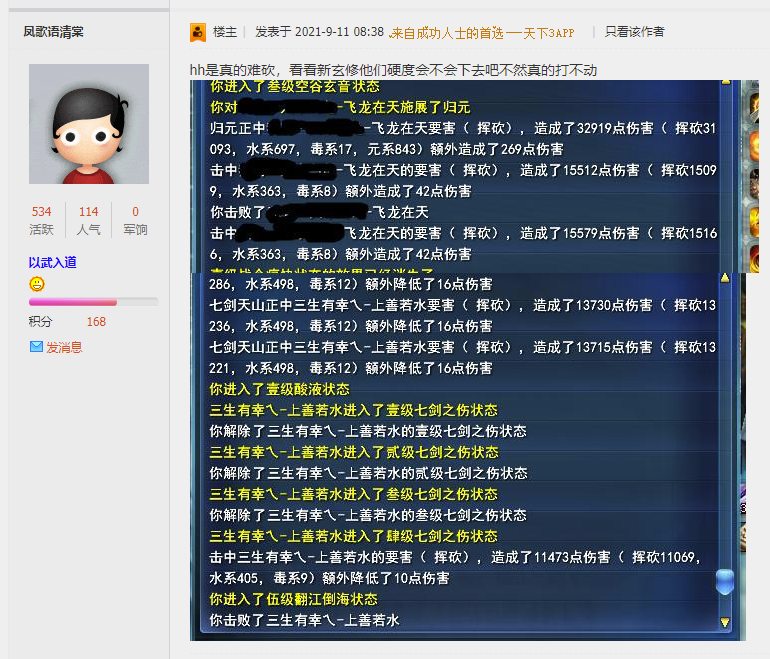Click the line 你进入了叁级空谷玄音状态
Screen dimensions: 770x659
(295, 86)
